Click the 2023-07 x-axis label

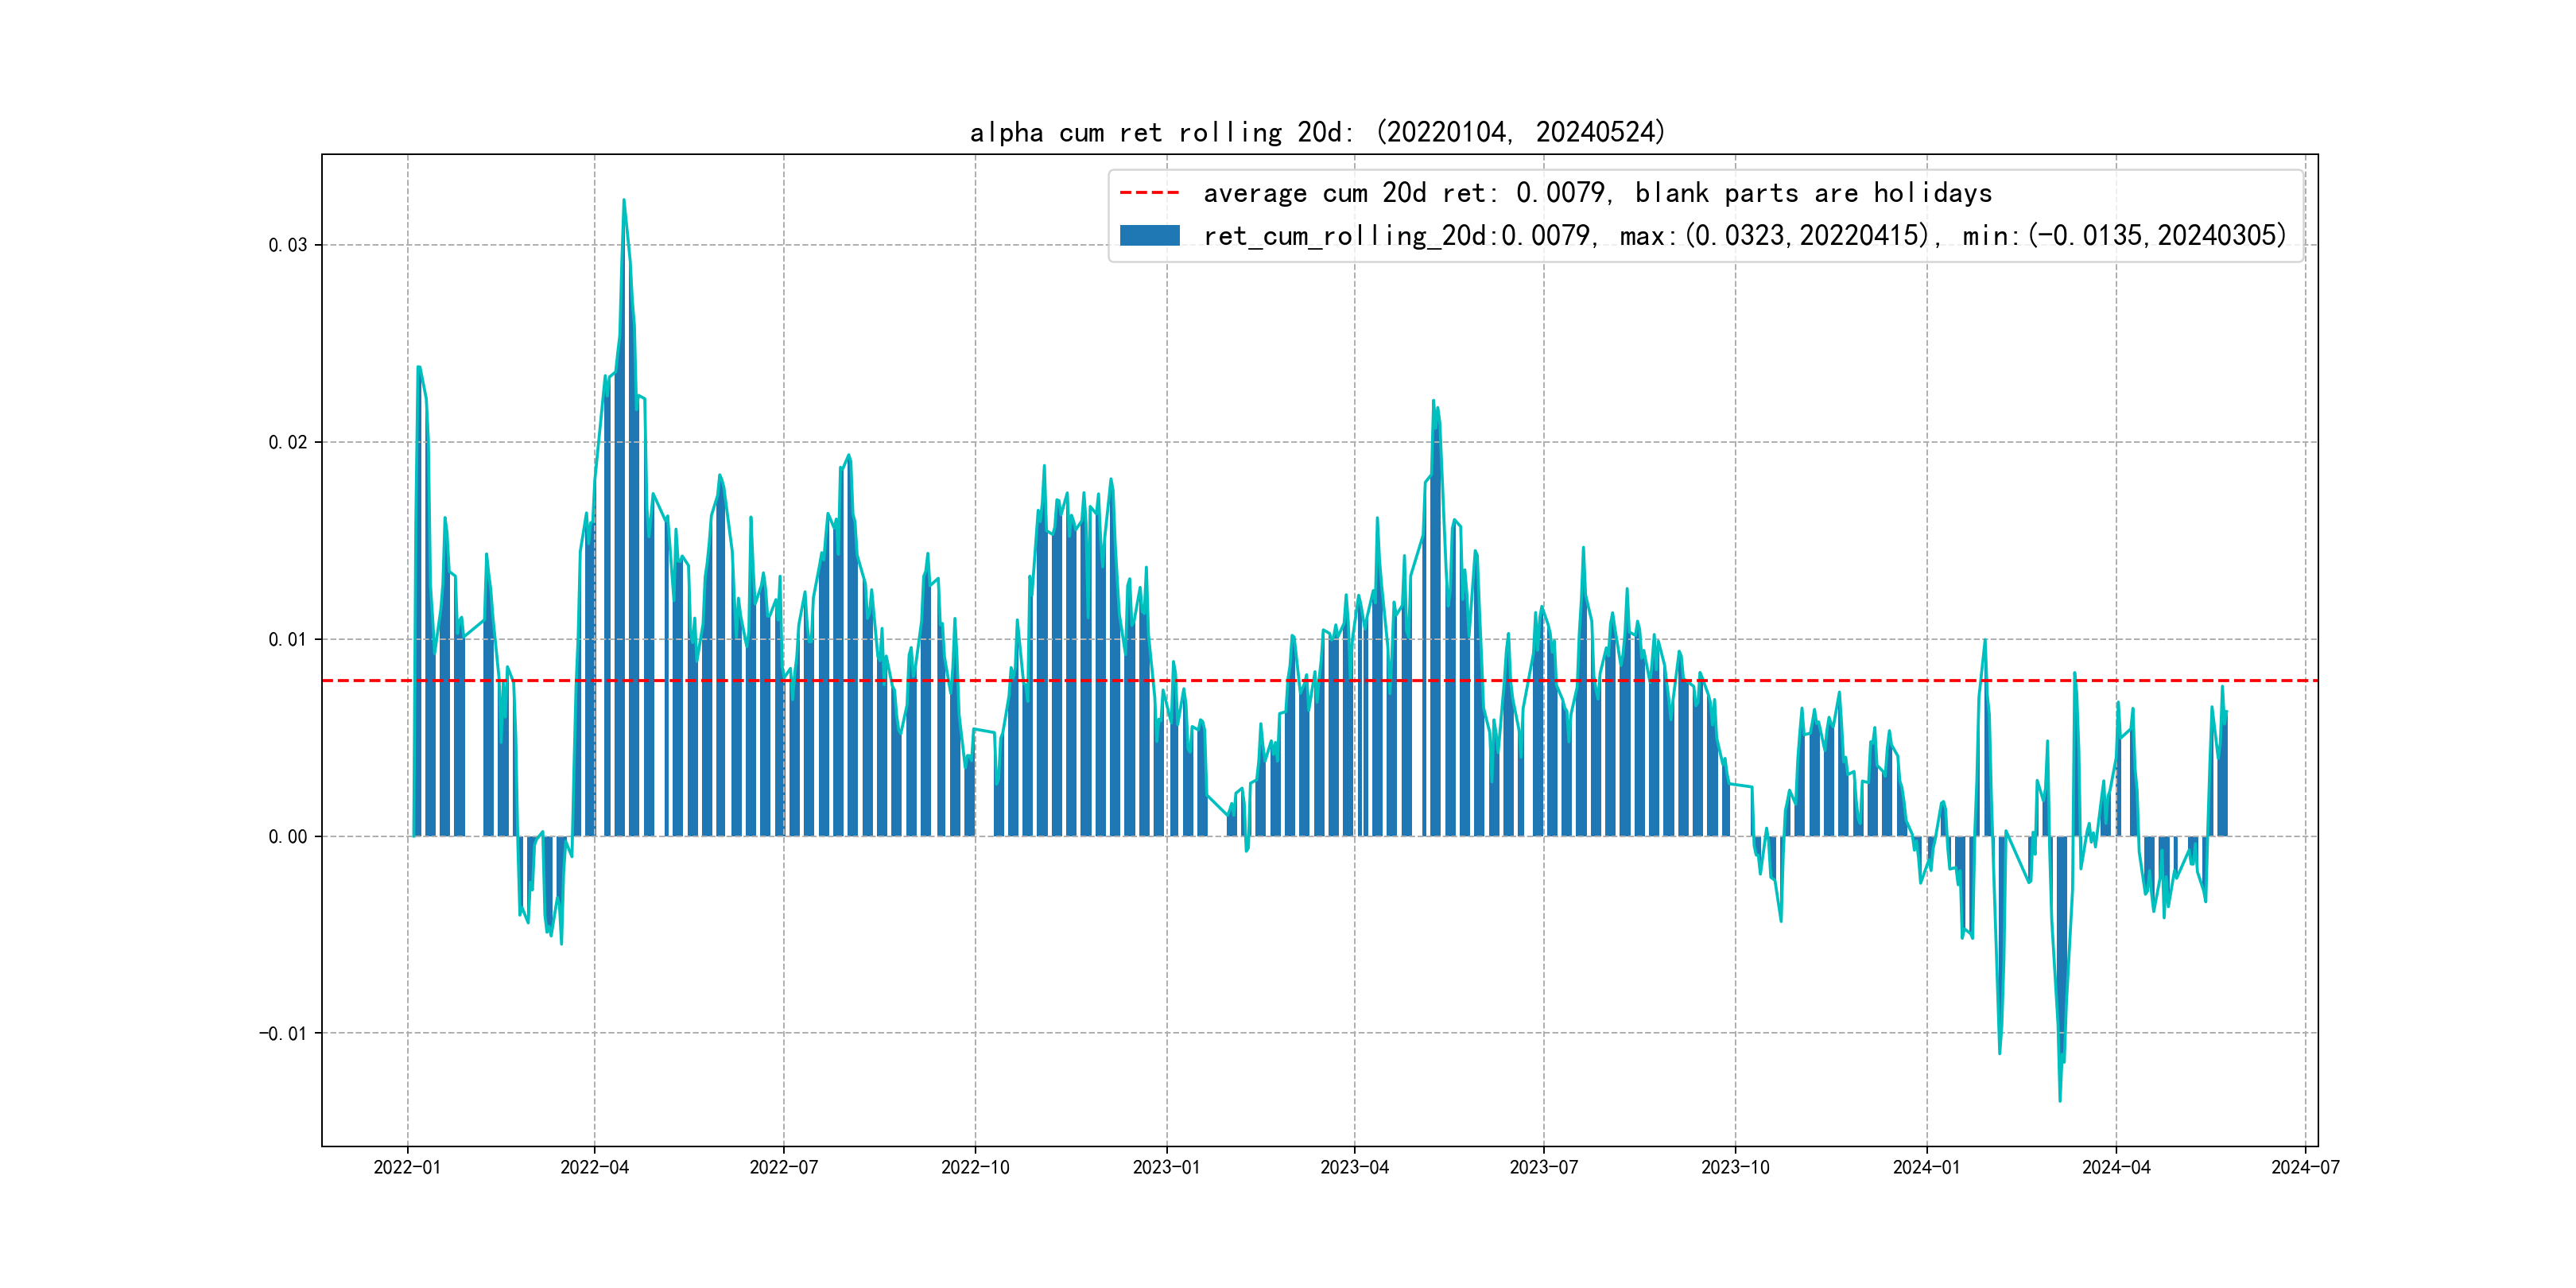1543,1167
